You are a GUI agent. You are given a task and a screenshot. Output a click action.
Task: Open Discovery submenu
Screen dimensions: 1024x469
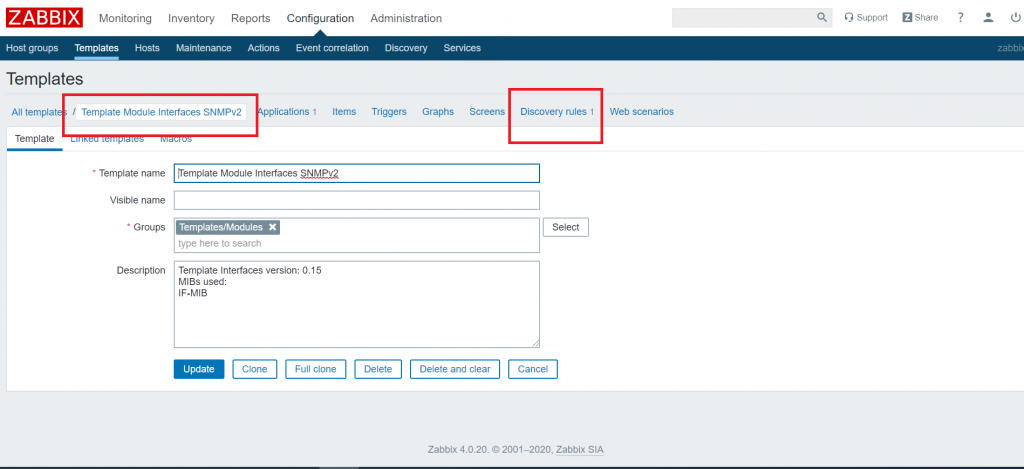pos(406,48)
